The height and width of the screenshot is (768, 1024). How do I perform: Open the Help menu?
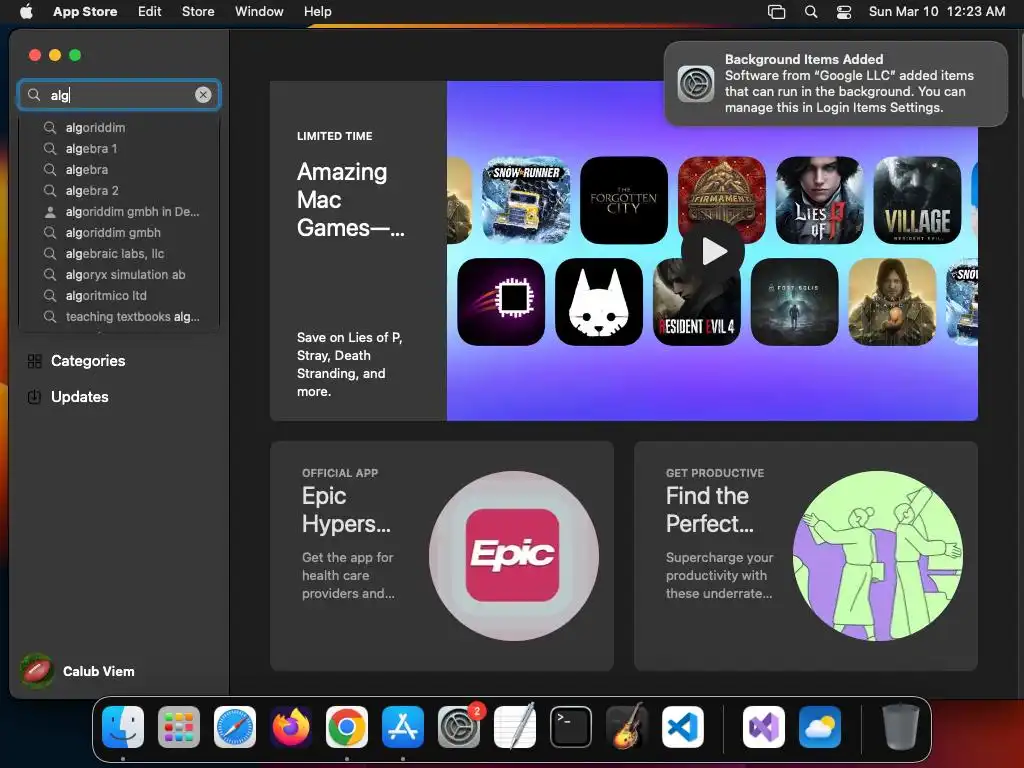coord(317,12)
